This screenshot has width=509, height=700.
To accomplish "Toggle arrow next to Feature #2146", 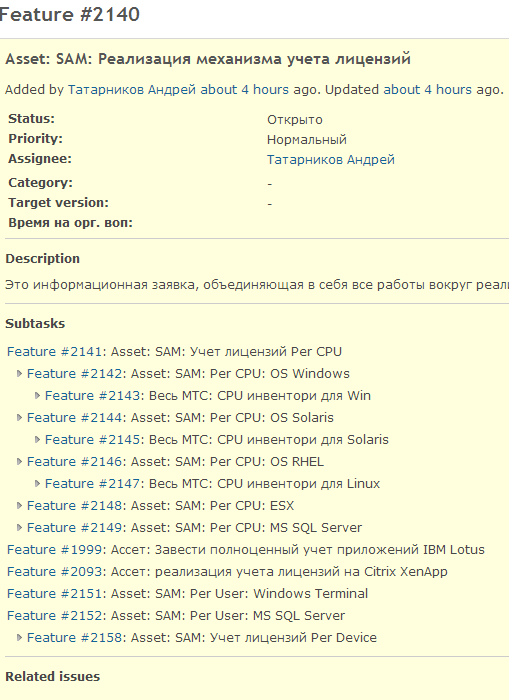I will click(x=19, y=462).
